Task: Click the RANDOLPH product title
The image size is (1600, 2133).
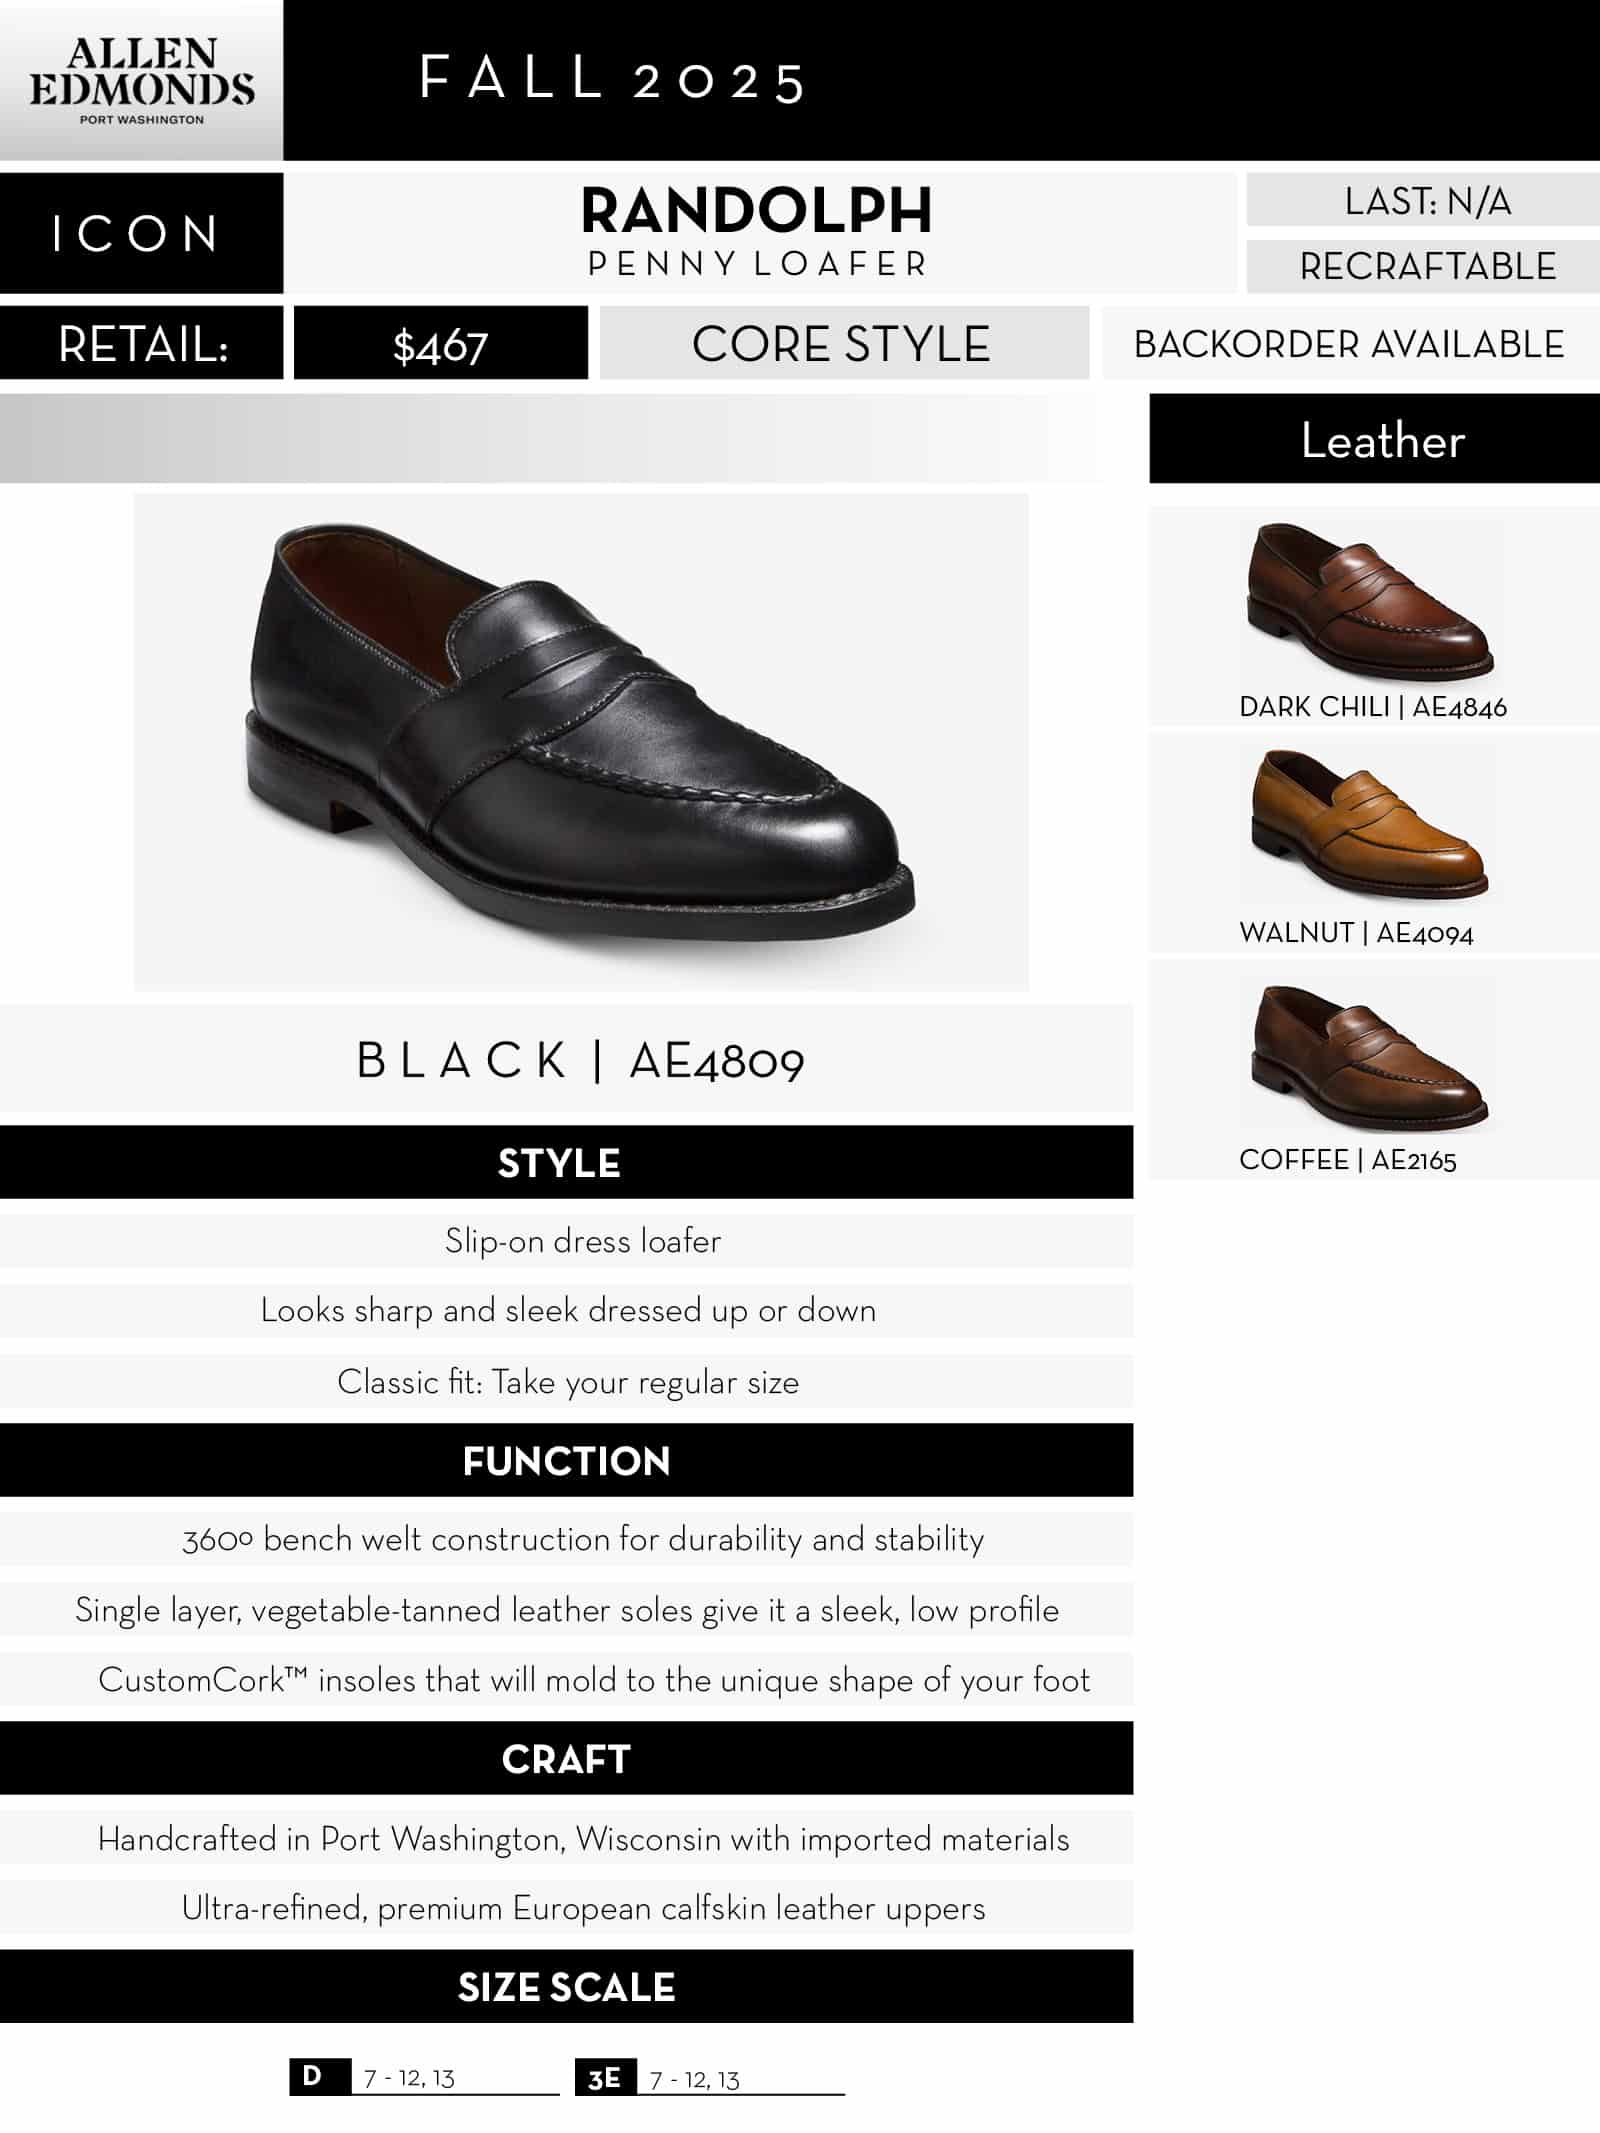Action: click(757, 211)
